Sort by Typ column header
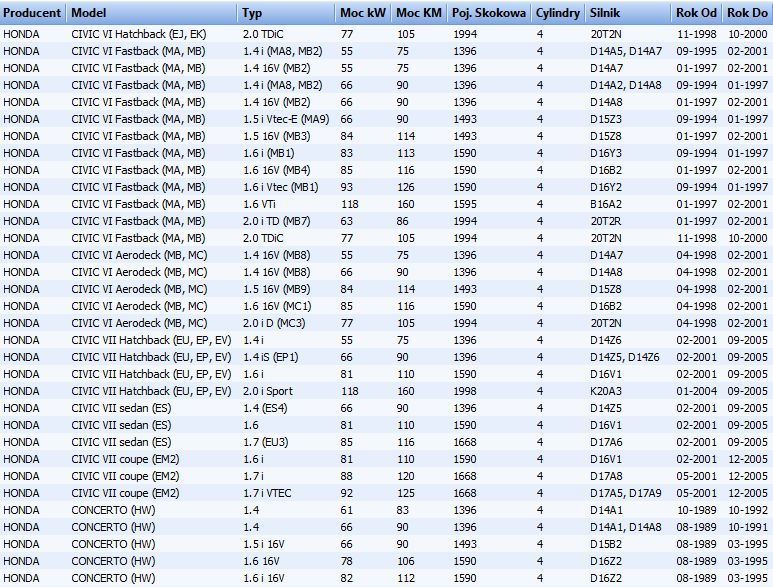Viewport: 773px width, 587px height. (x=287, y=13)
